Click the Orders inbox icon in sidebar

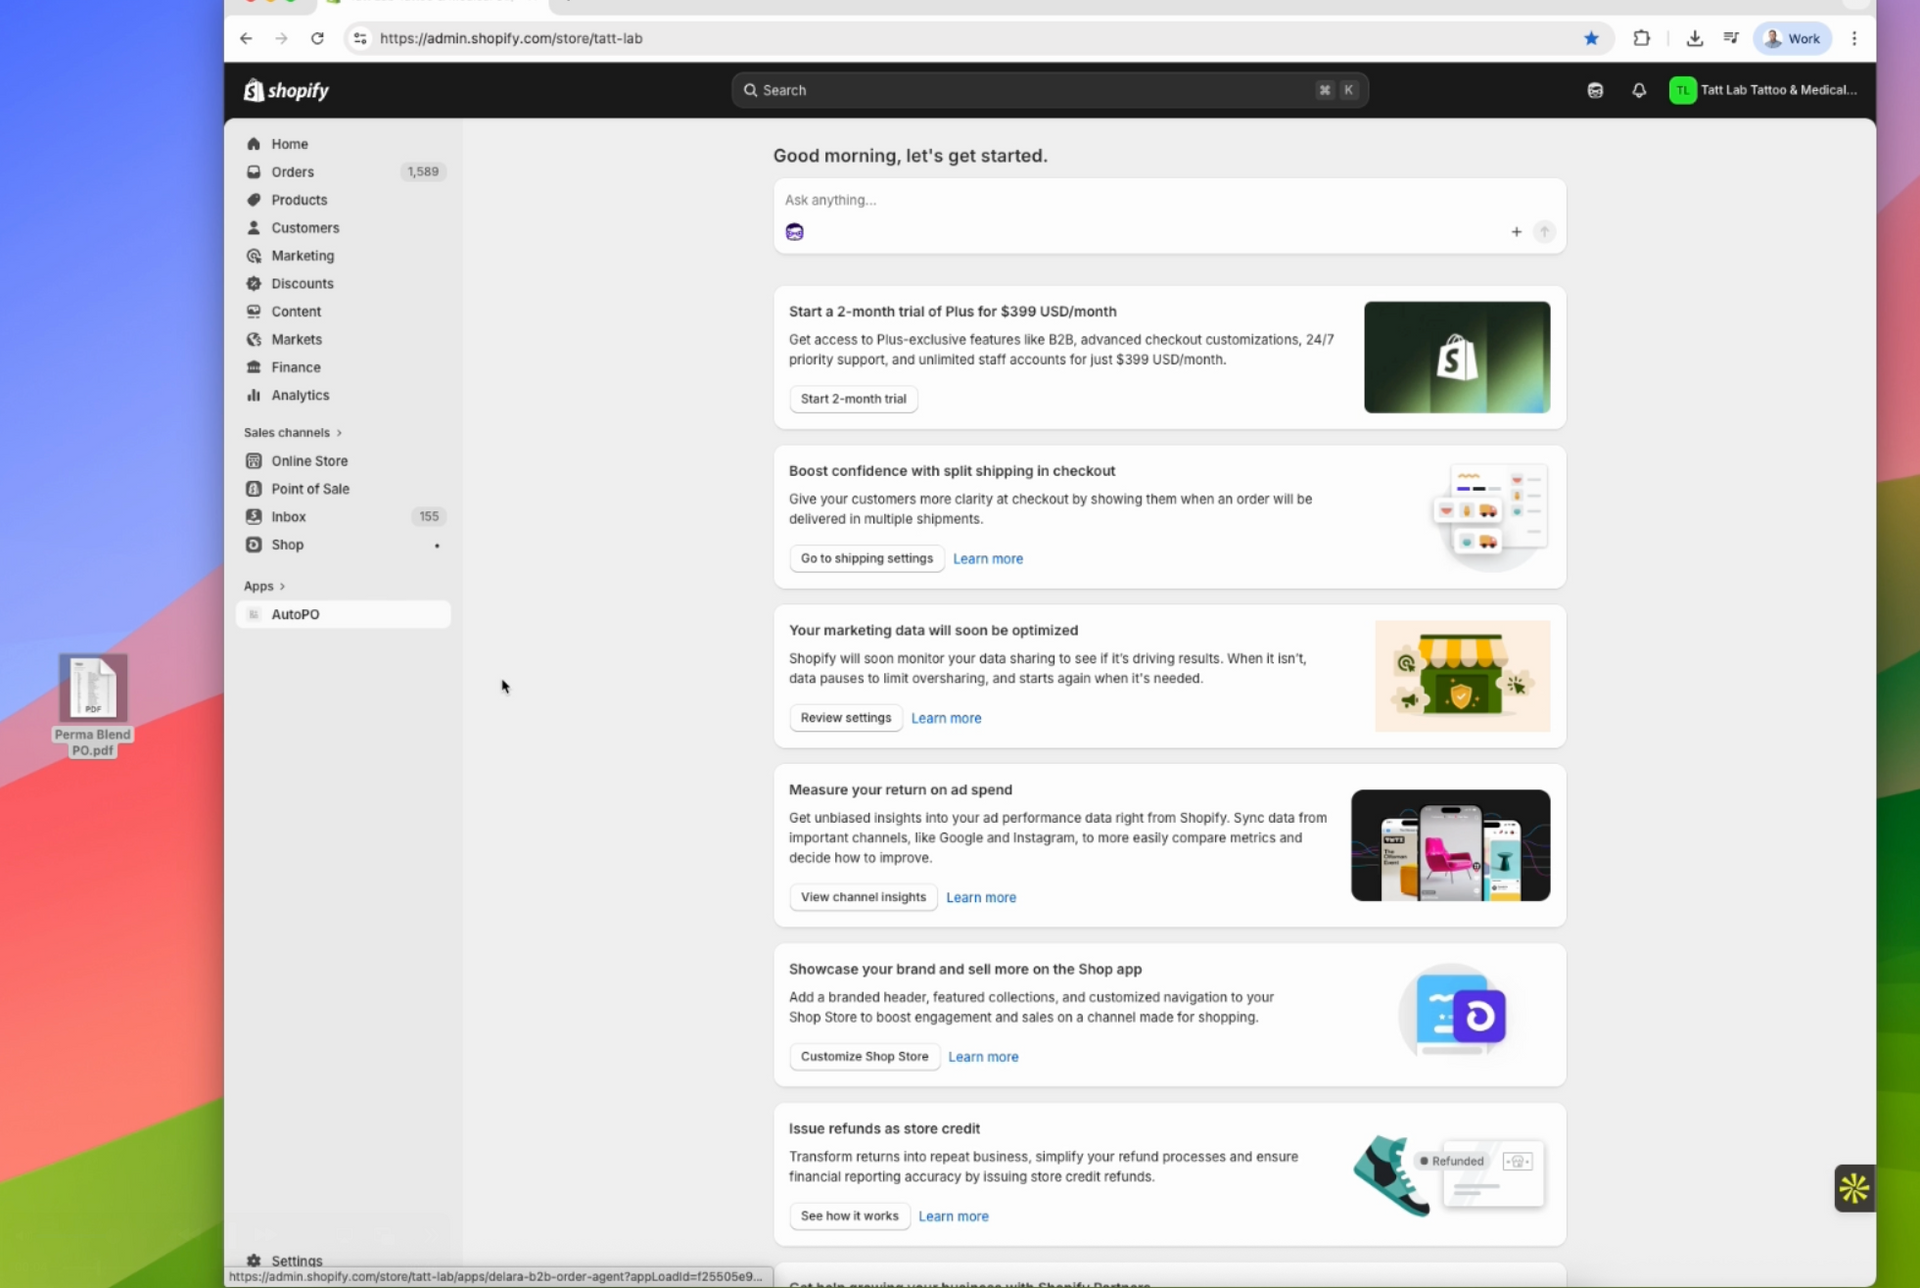pos(254,172)
